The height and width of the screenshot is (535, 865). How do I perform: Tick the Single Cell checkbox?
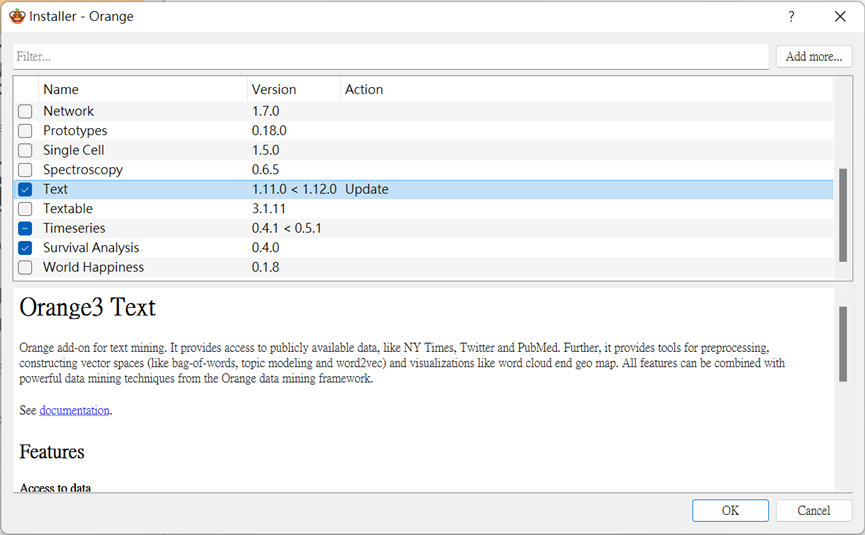tap(25, 151)
